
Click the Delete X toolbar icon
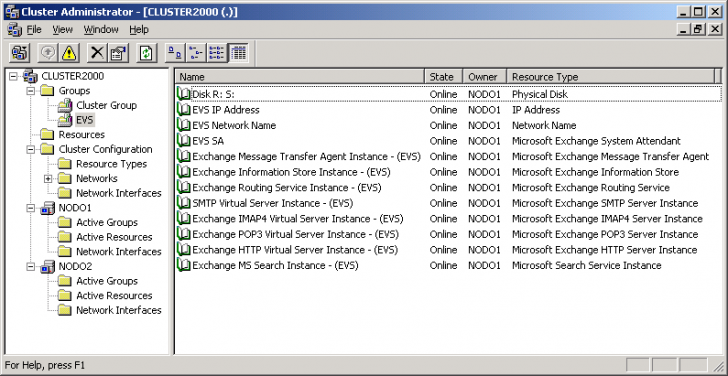(98, 52)
